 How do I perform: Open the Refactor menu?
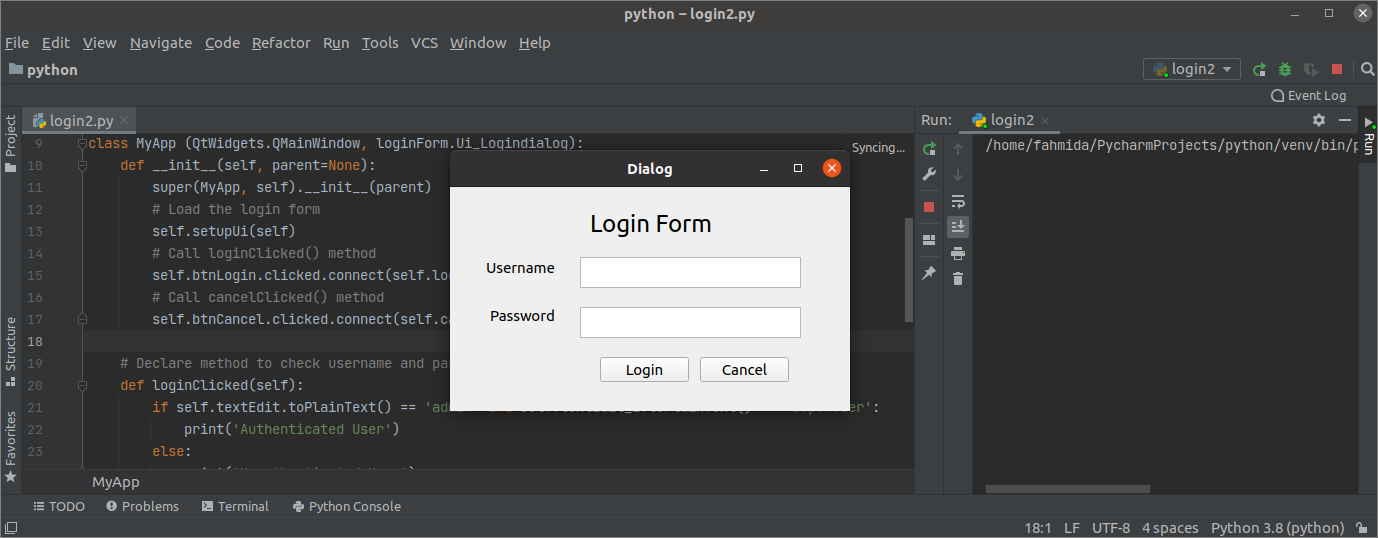pos(281,43)
